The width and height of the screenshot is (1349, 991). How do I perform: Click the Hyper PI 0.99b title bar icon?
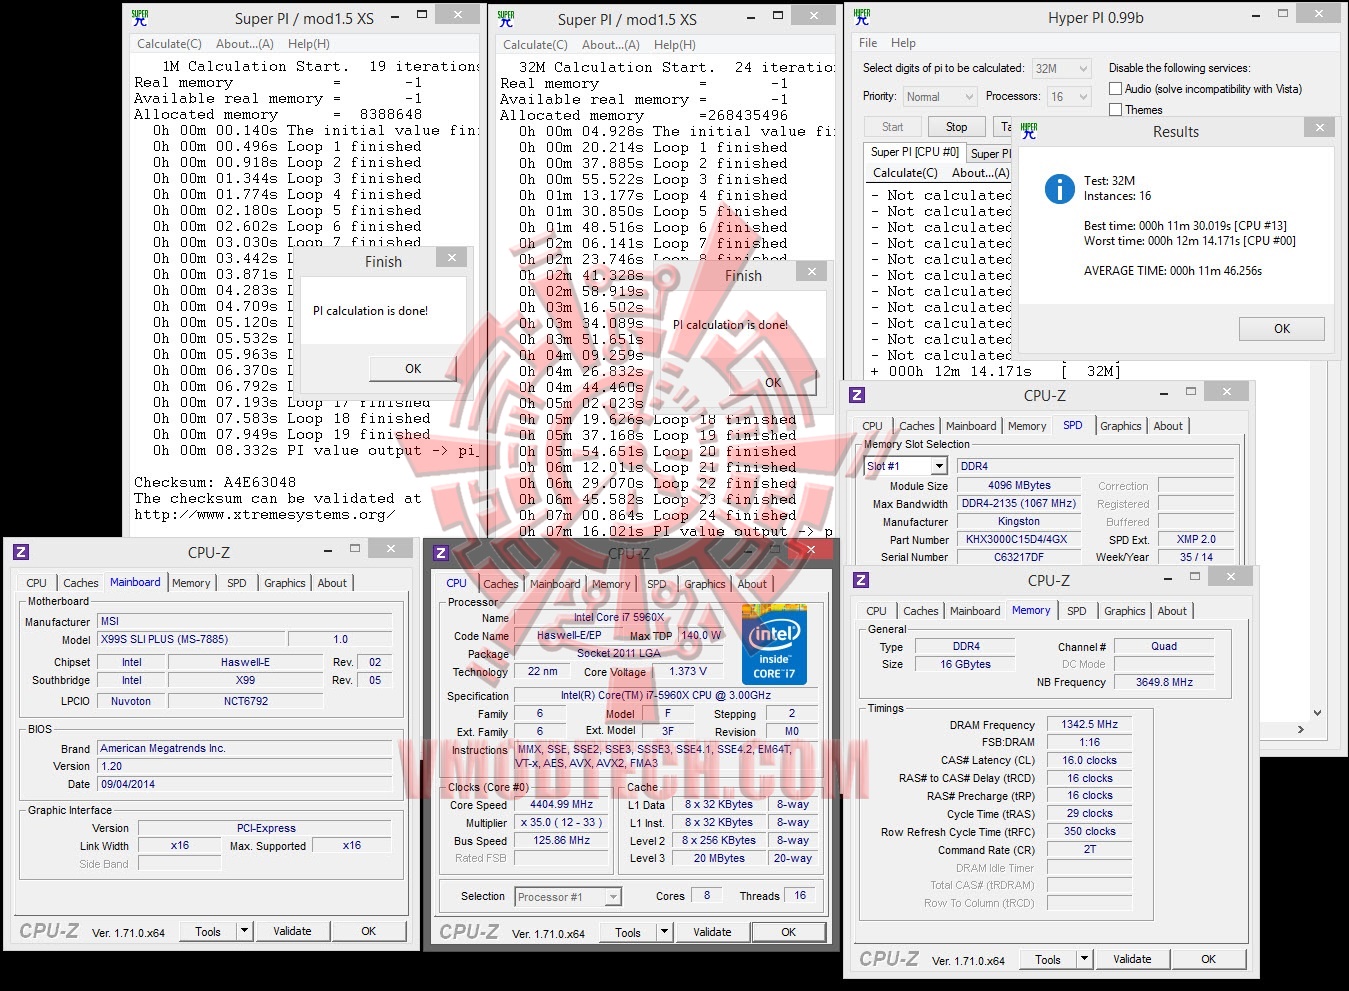862,18
